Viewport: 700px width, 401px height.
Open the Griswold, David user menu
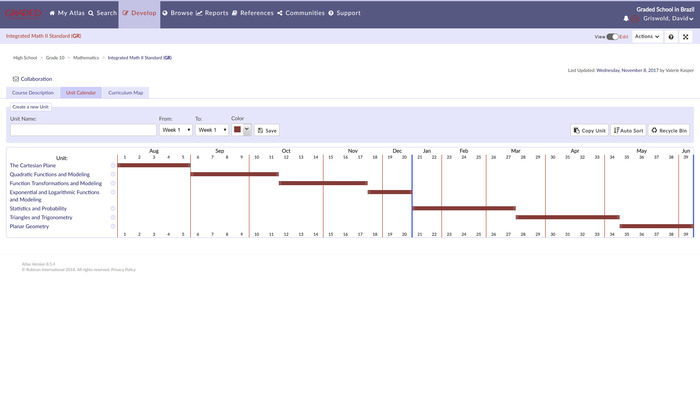tap(664, 18)
